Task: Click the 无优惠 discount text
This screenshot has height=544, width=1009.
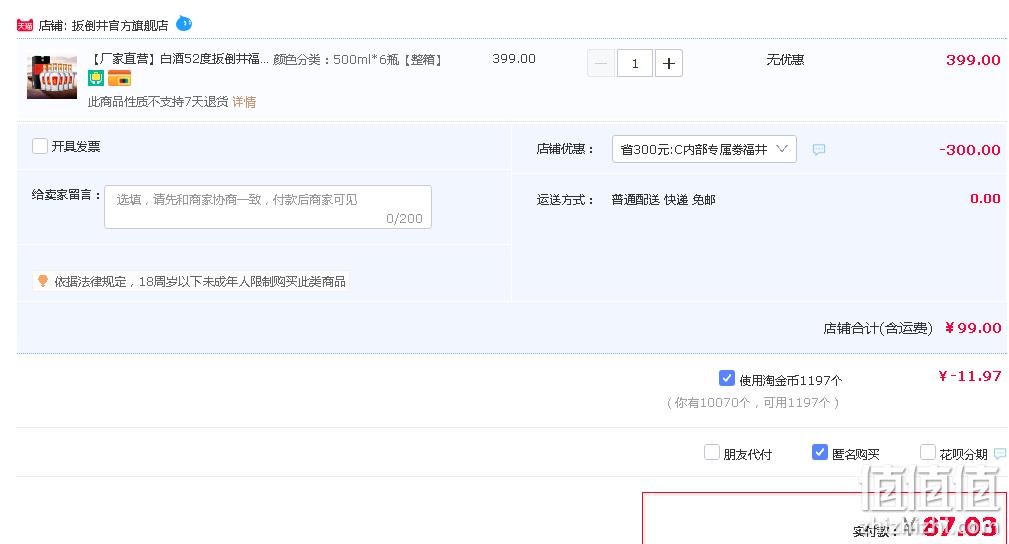Action: [785, 59]
